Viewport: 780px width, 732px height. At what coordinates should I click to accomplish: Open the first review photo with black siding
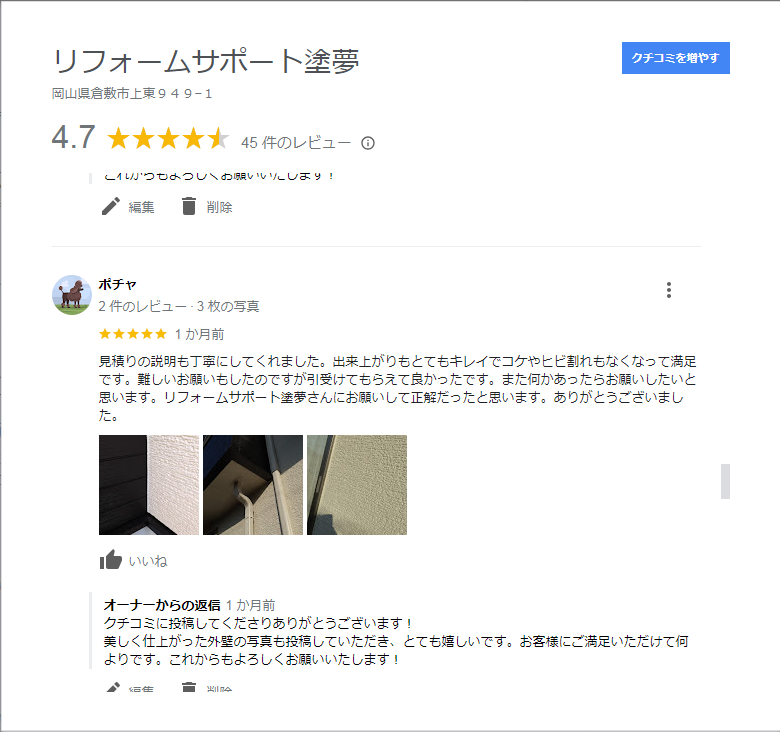[x=149, y=485]
